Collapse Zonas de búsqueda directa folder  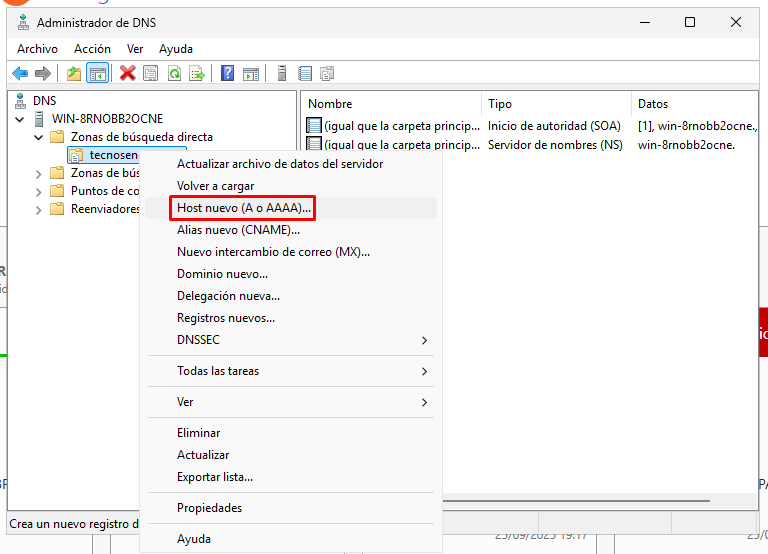click(39, 137)
